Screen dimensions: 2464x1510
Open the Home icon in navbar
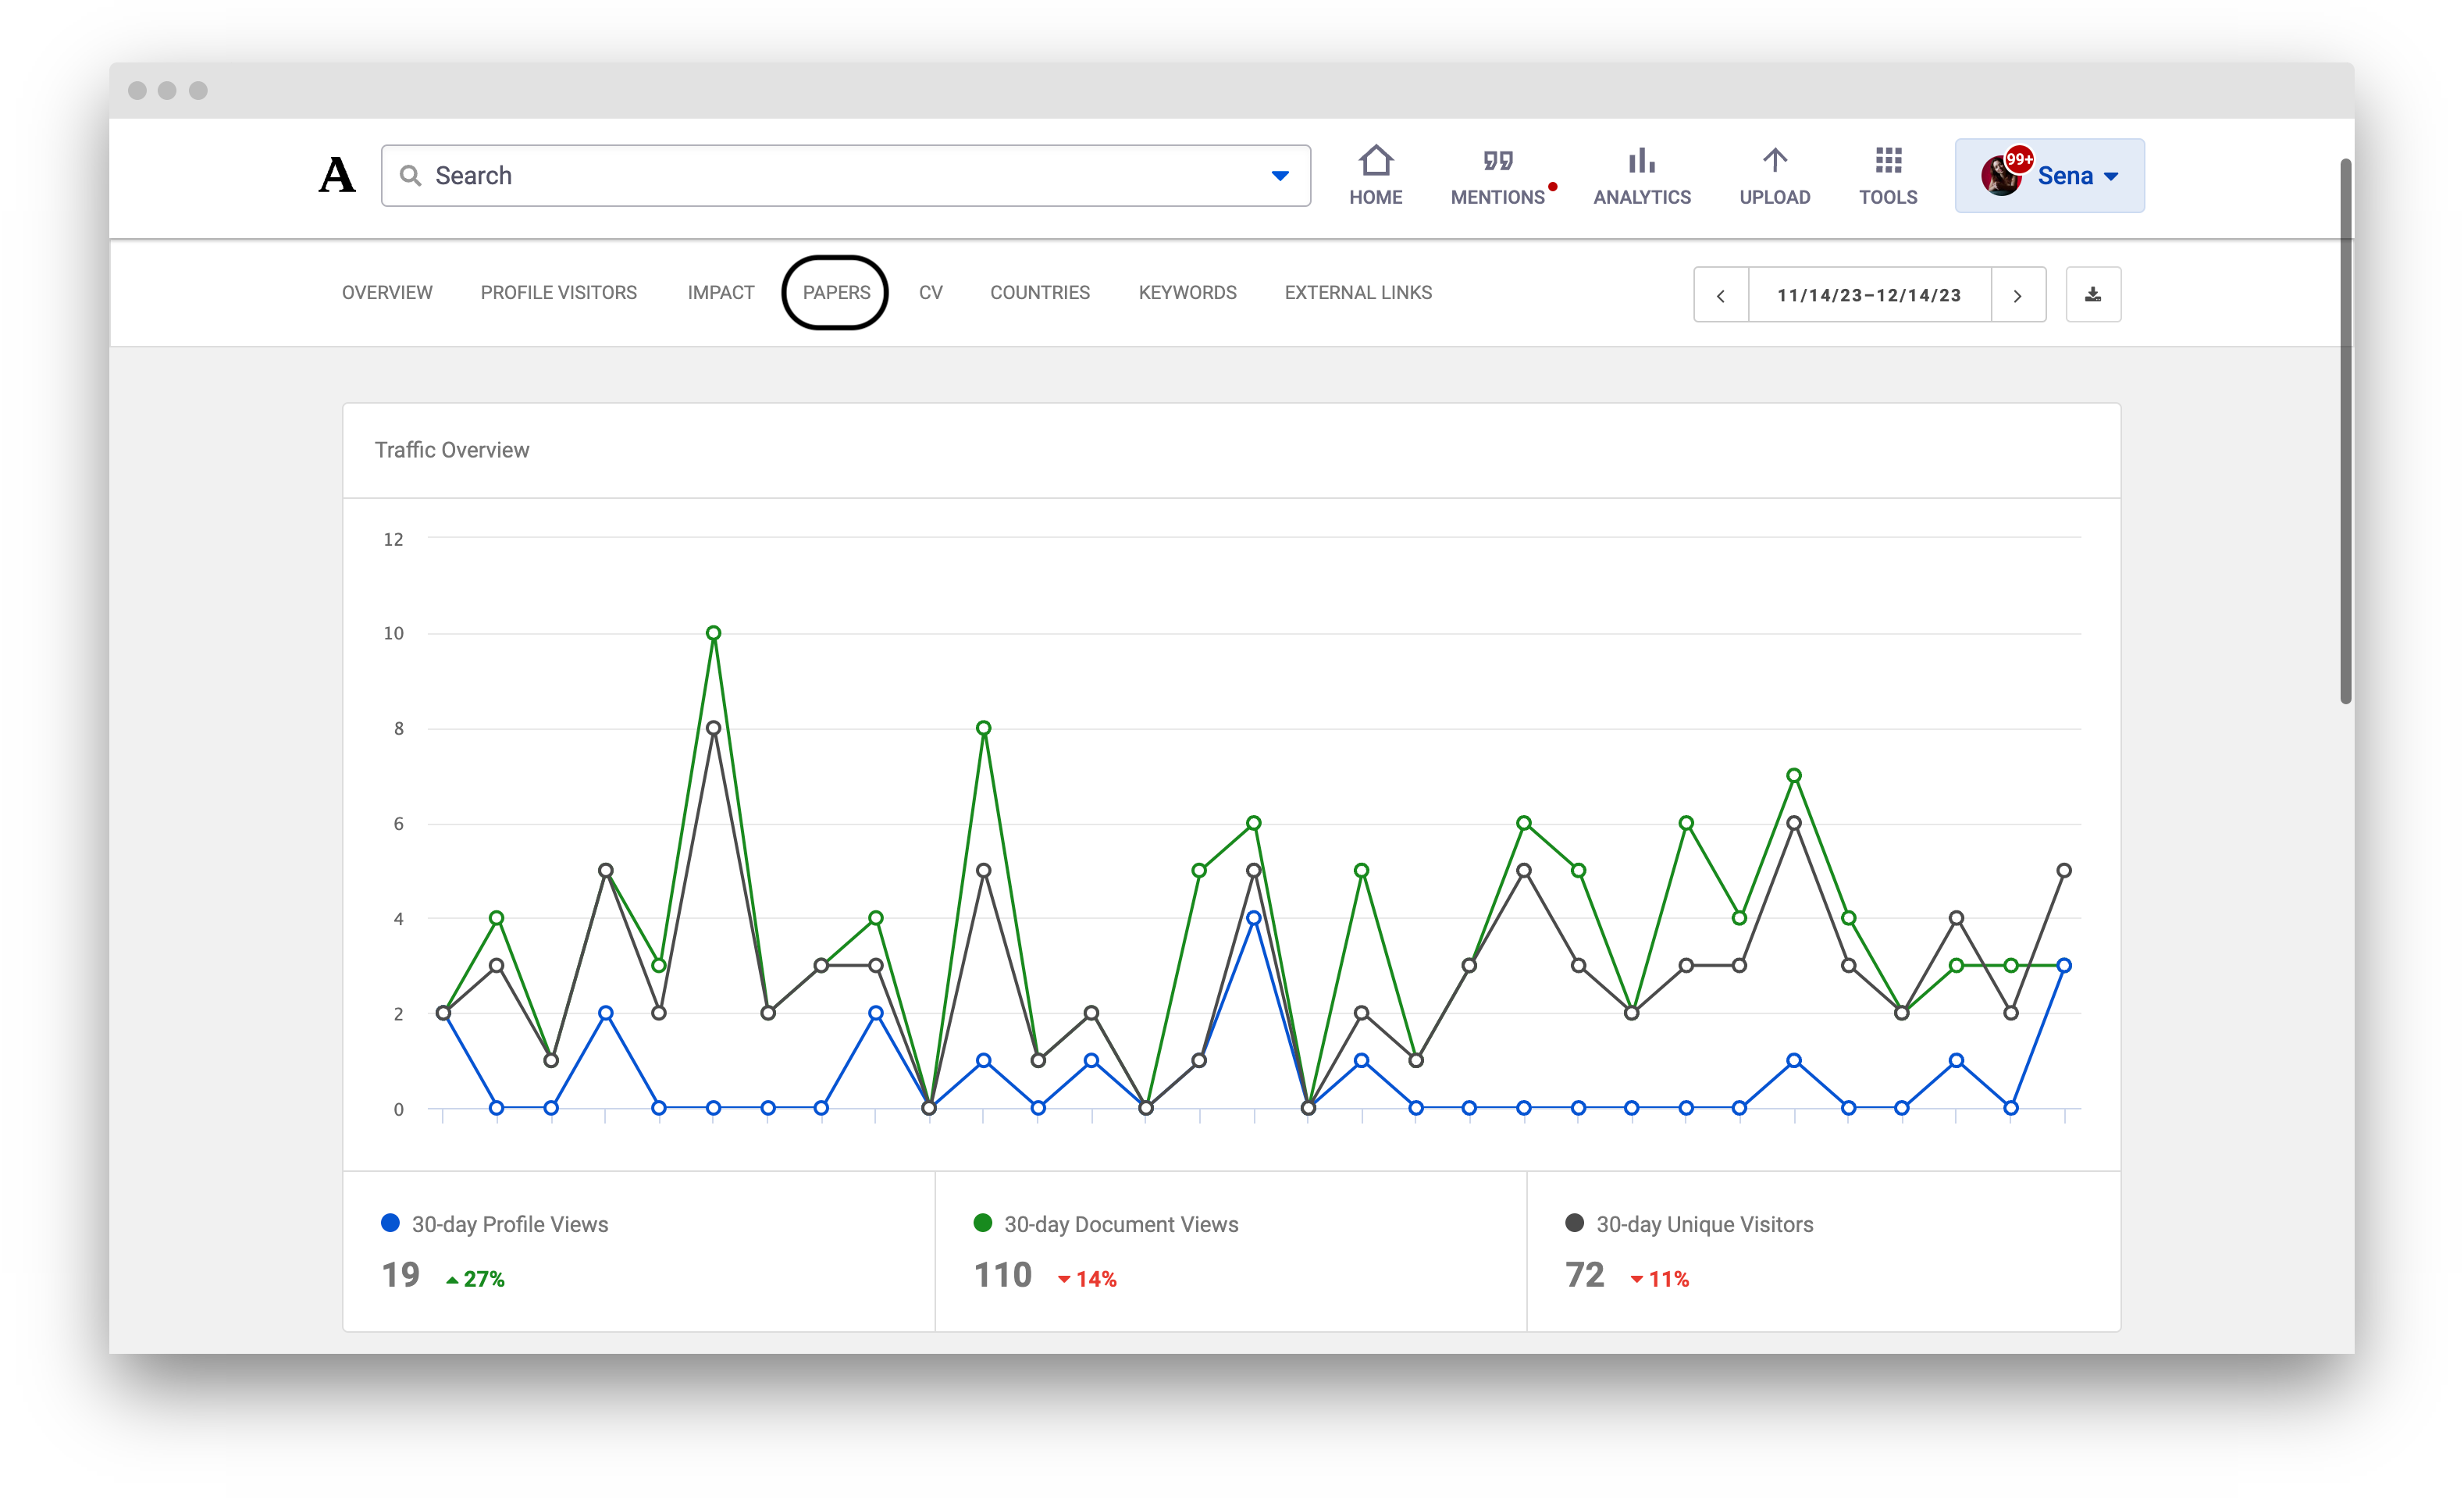click(1376, 160)
